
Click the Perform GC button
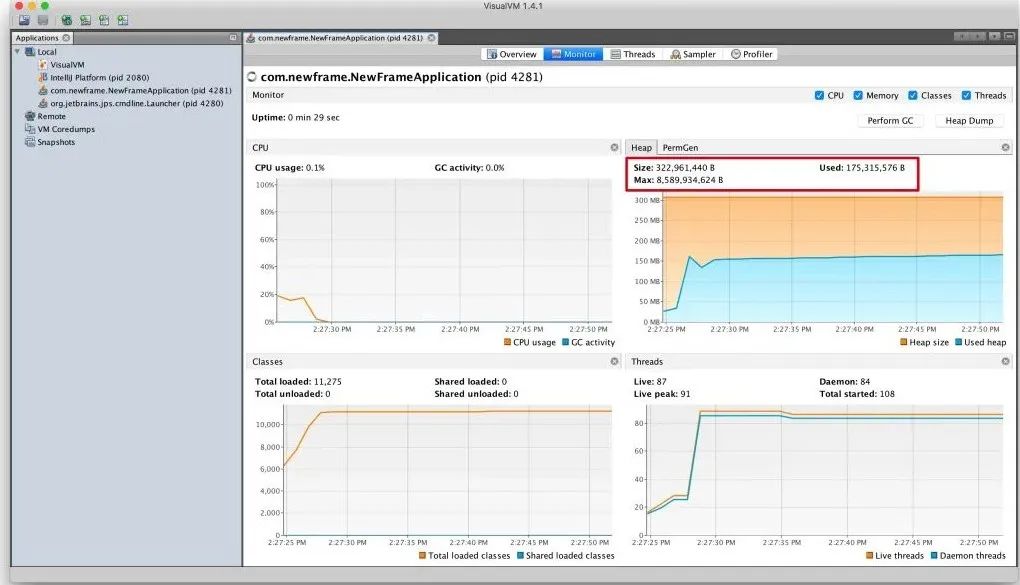click(x=890, y=120)
